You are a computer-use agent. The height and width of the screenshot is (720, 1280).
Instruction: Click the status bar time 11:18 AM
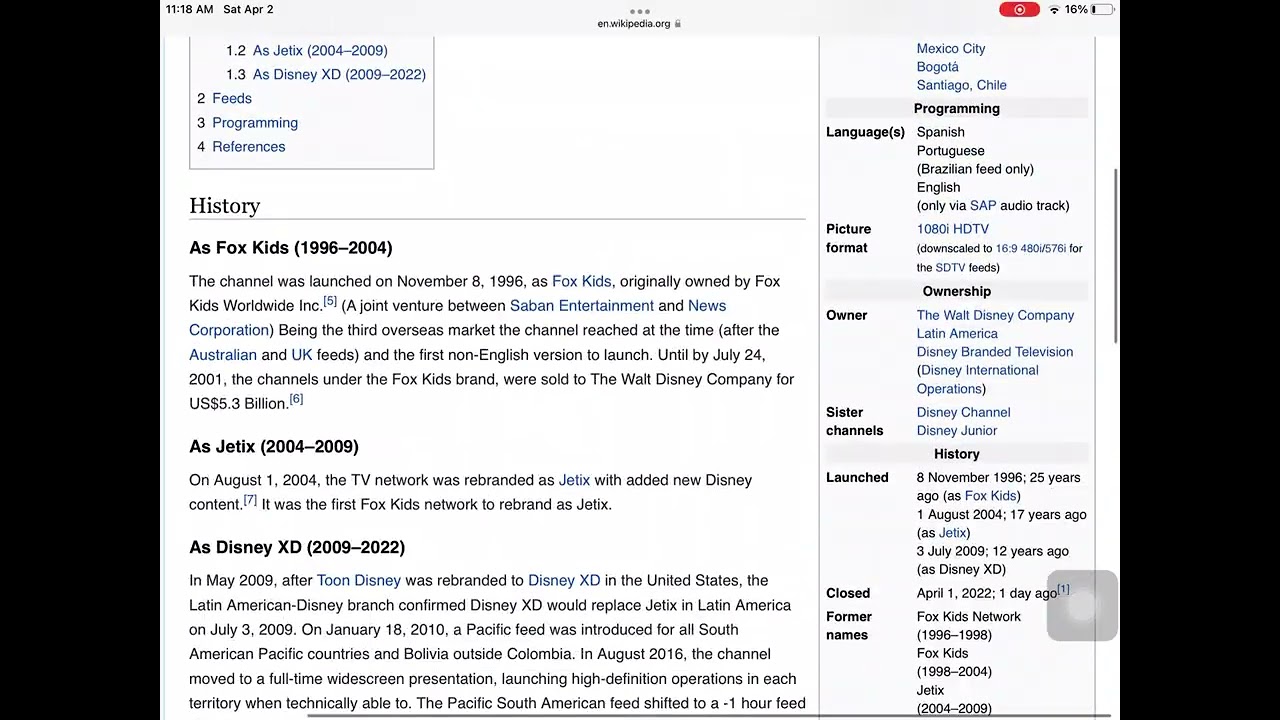189,9
